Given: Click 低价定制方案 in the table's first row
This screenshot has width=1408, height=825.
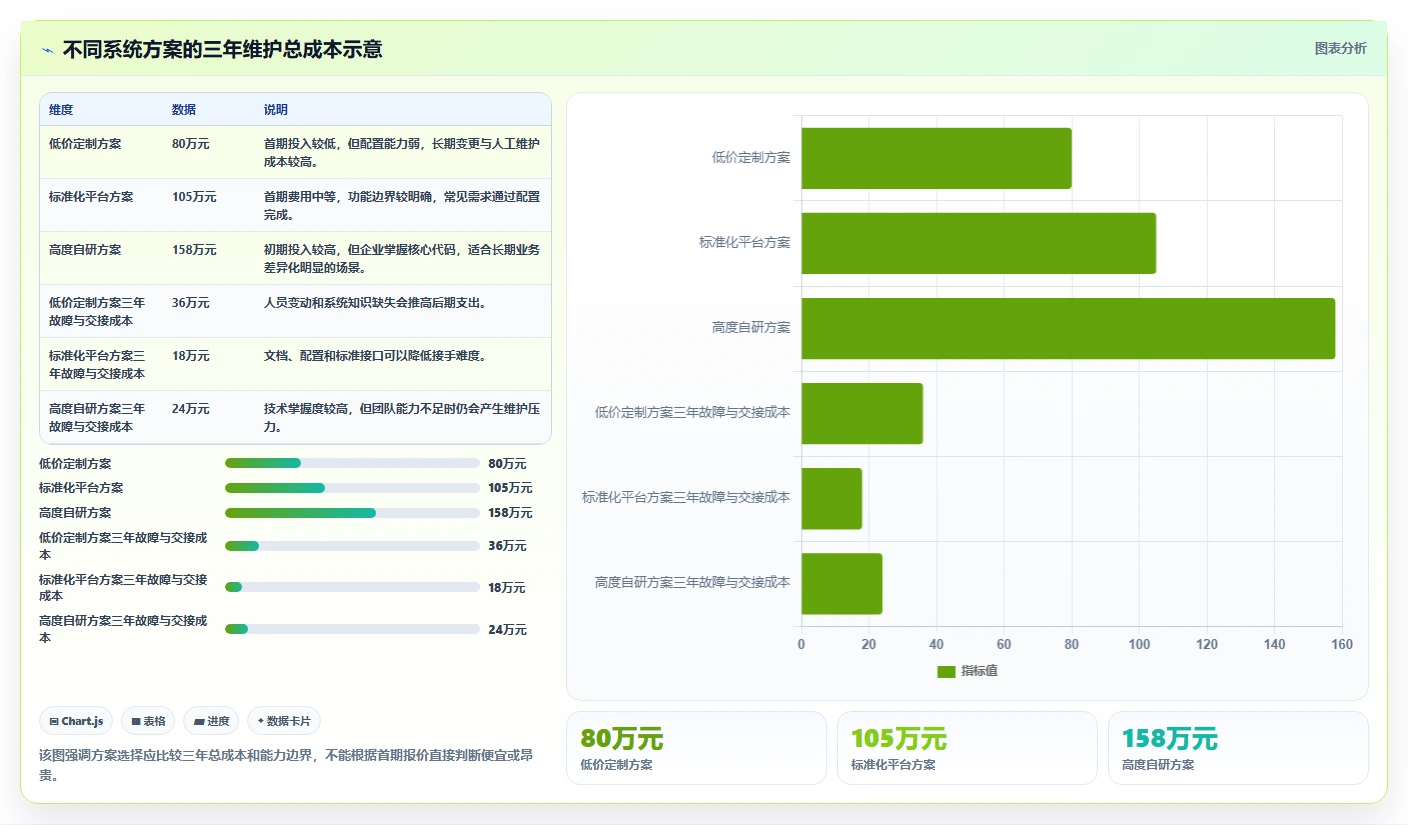Looking at the screenshot, I should [85, 144].
